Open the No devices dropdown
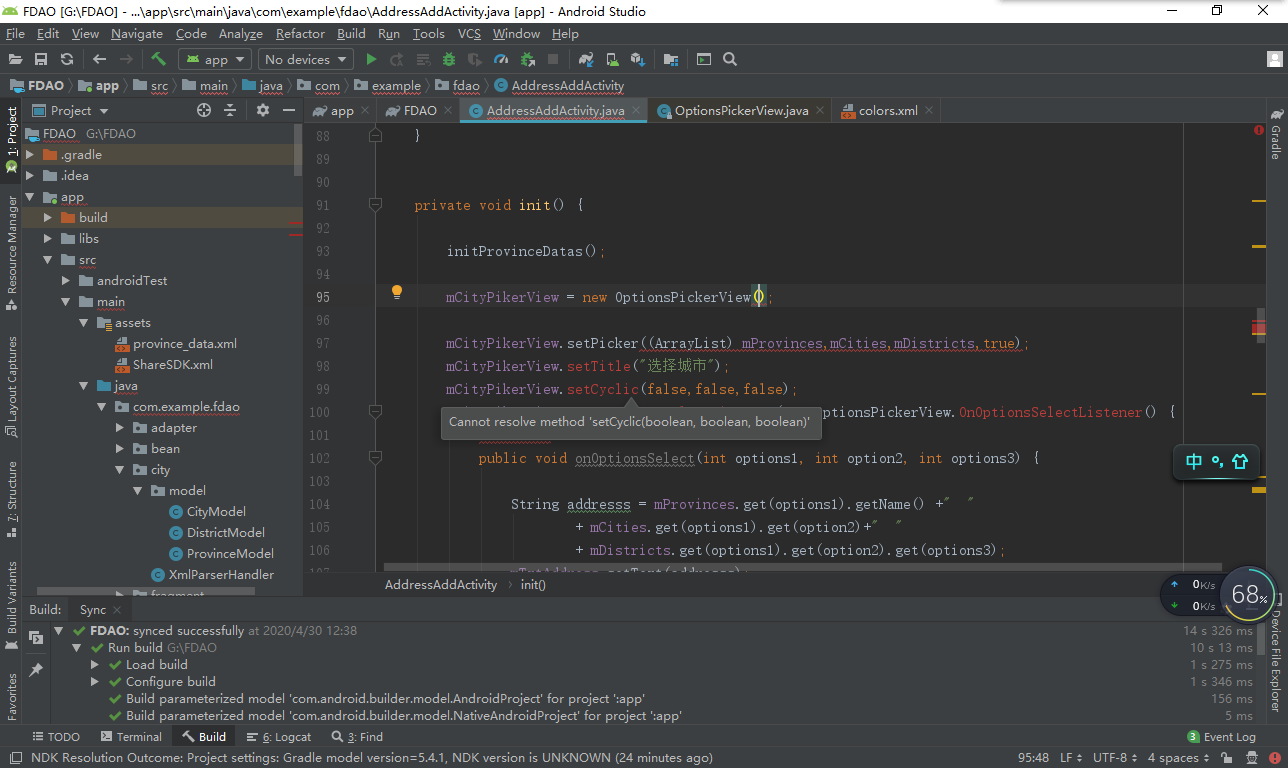 [x=305, y=59]
